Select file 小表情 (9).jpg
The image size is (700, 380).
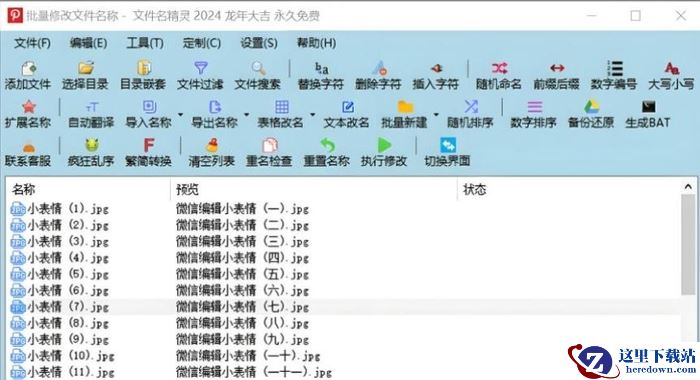[x=60, y=340]
